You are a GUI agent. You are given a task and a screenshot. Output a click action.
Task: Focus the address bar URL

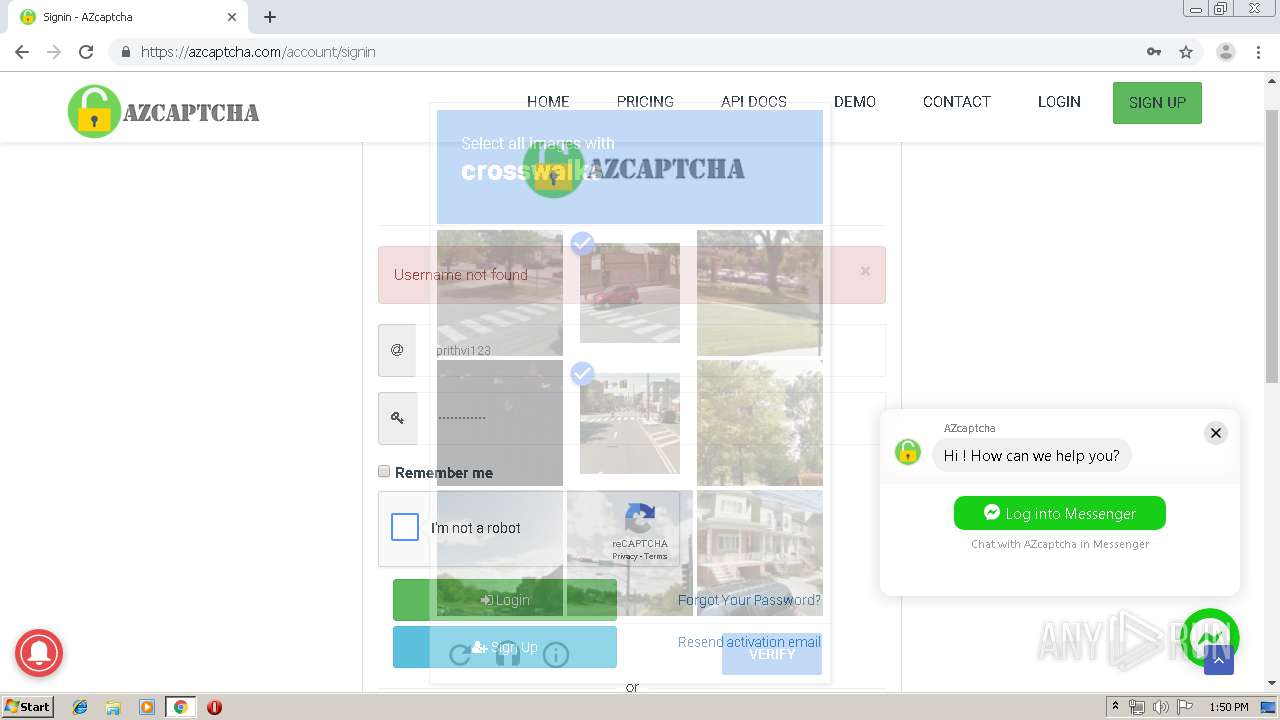point(258,52)
